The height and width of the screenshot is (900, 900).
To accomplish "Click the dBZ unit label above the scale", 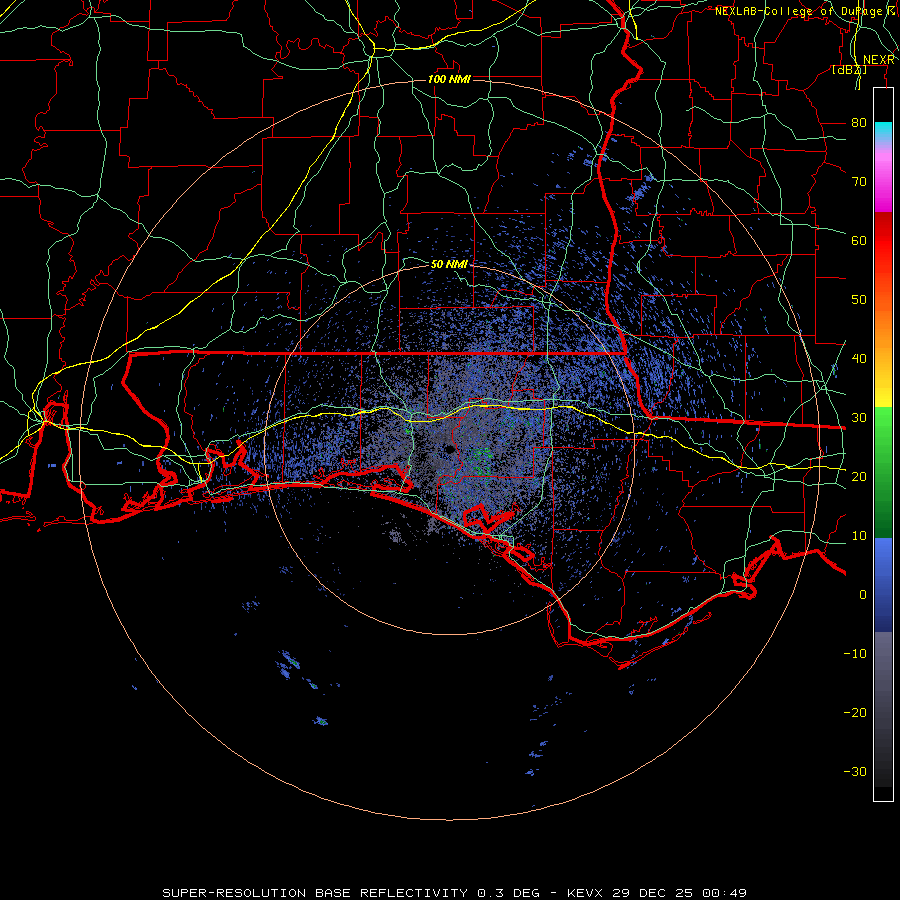I will (849, 70).
